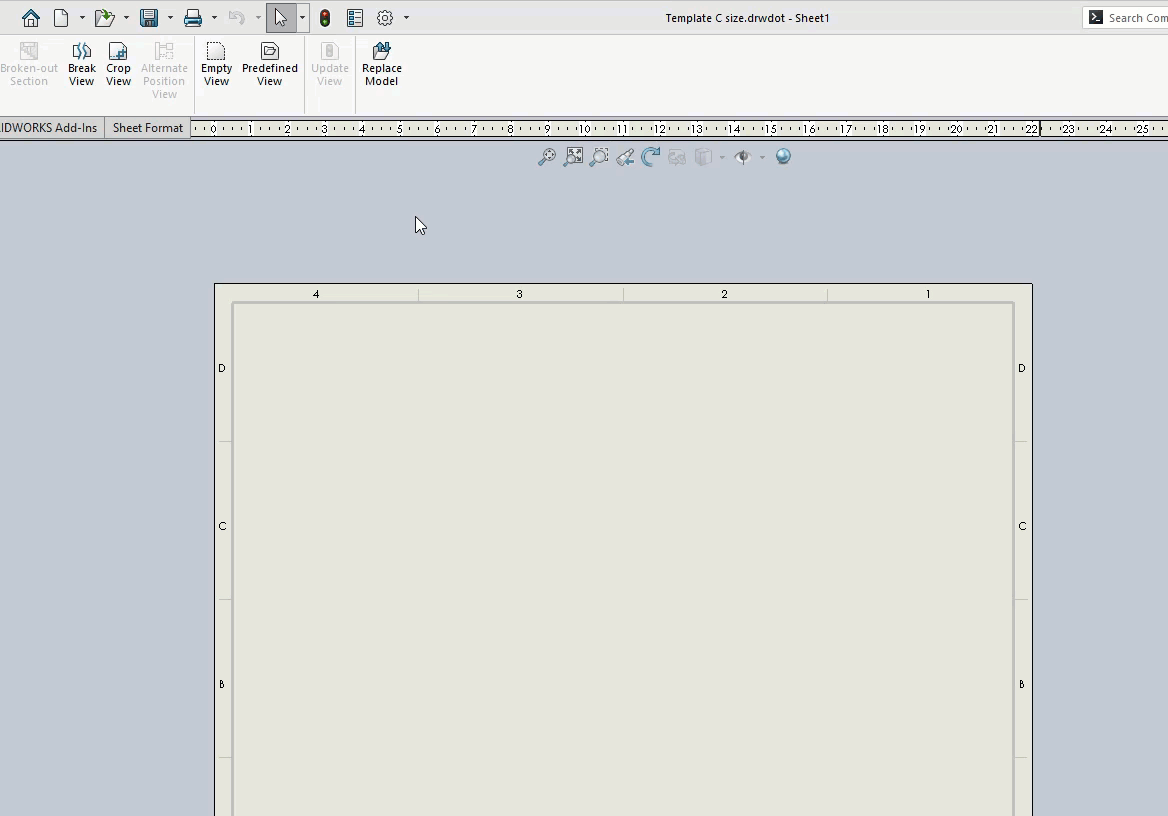Viewport: 1168px width, 816px height.
Task: Click the Print icon
Action: coord(196,17)
